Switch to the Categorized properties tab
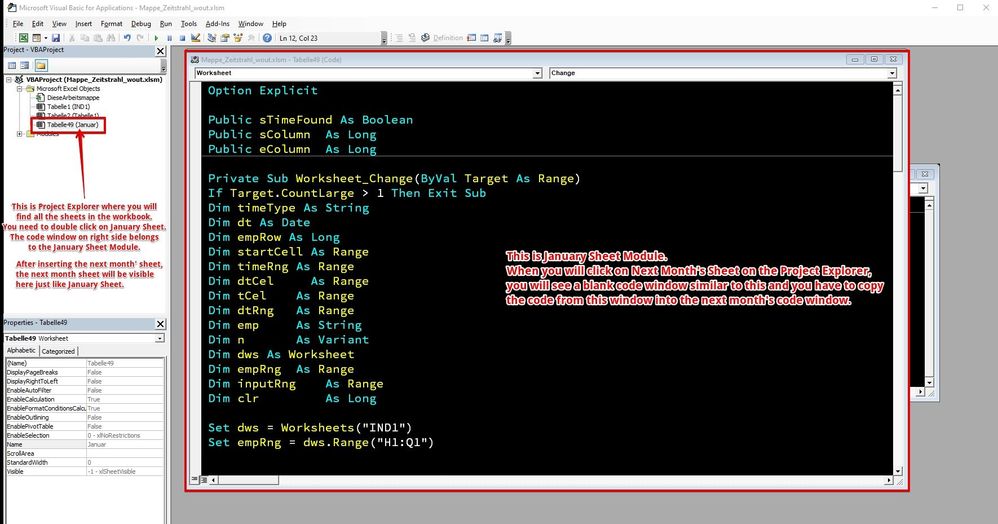 [59, 351]
